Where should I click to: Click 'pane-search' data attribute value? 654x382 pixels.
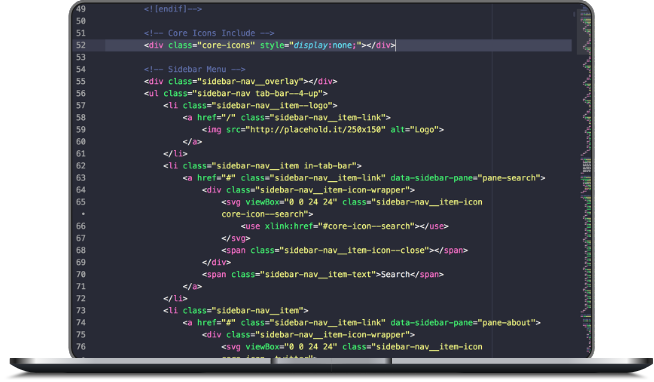[509, 178]
